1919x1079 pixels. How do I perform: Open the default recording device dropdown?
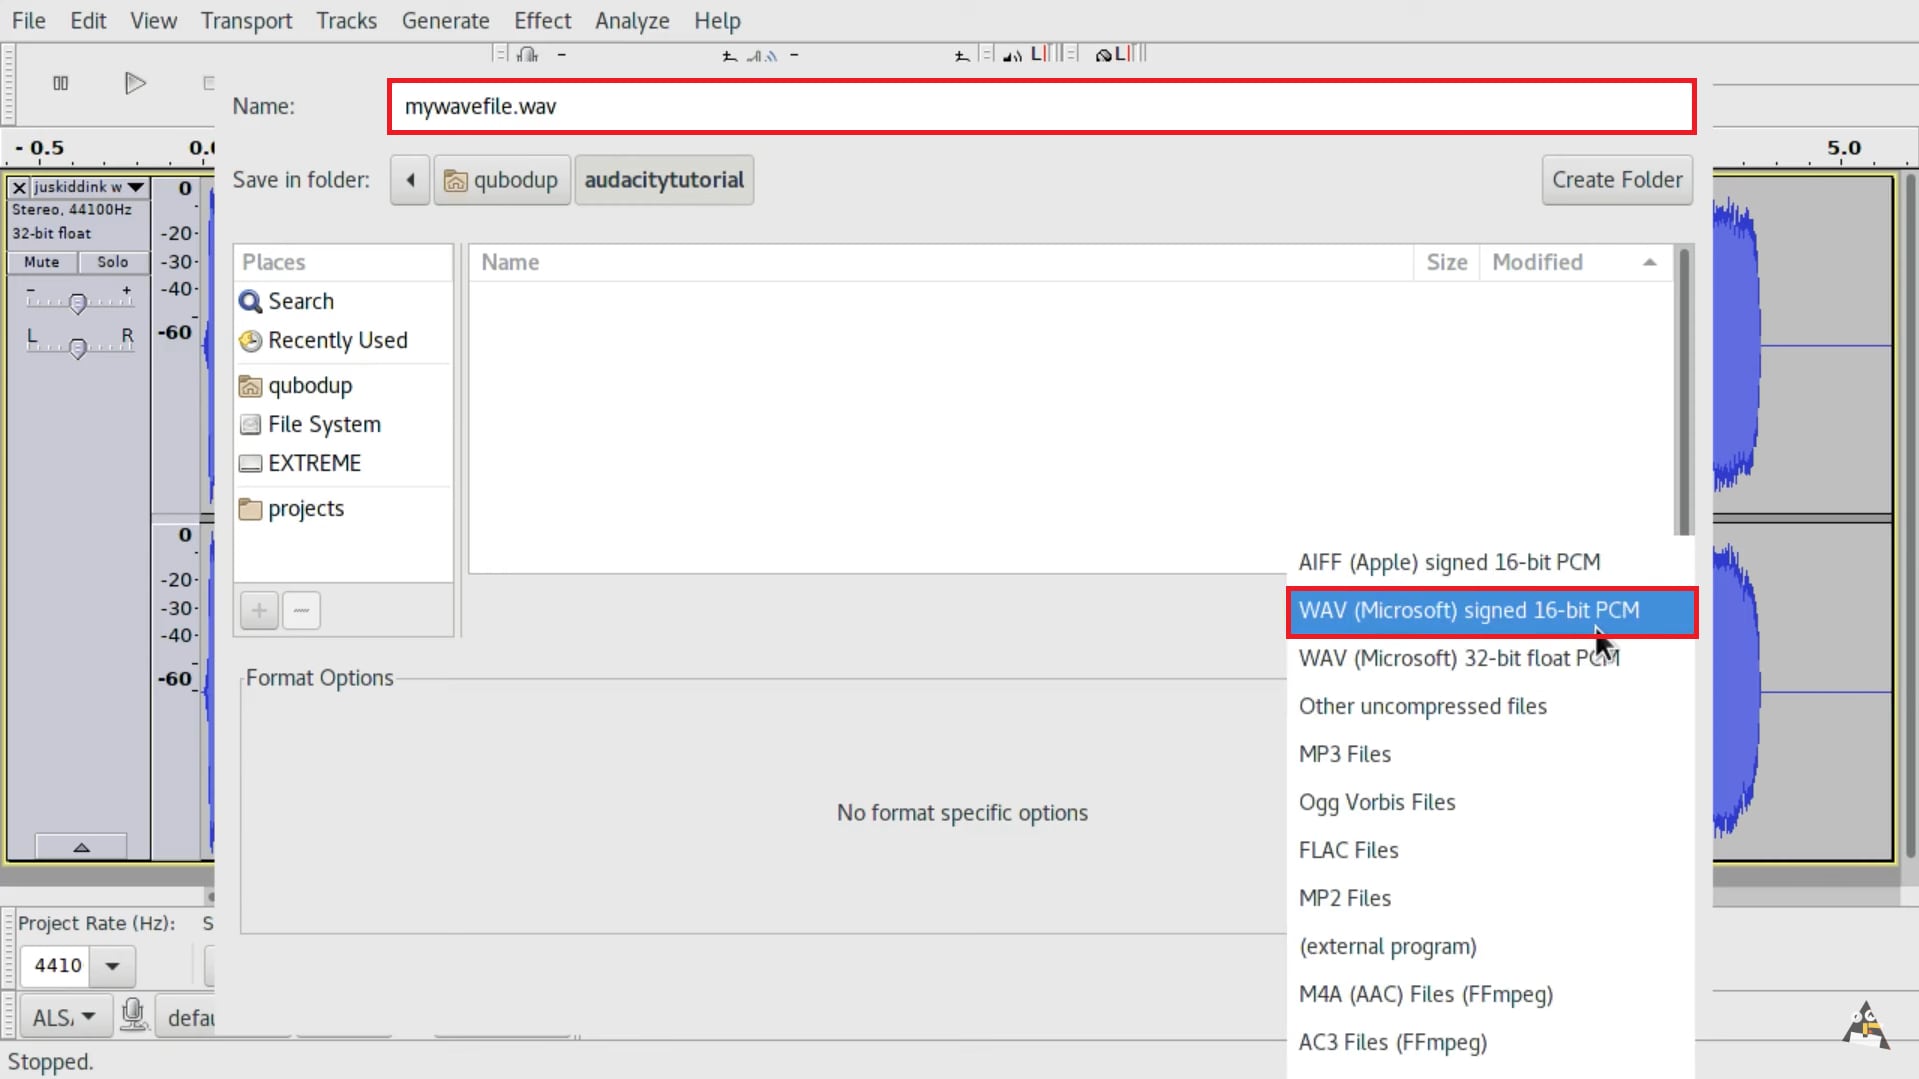coord(190,1018)
